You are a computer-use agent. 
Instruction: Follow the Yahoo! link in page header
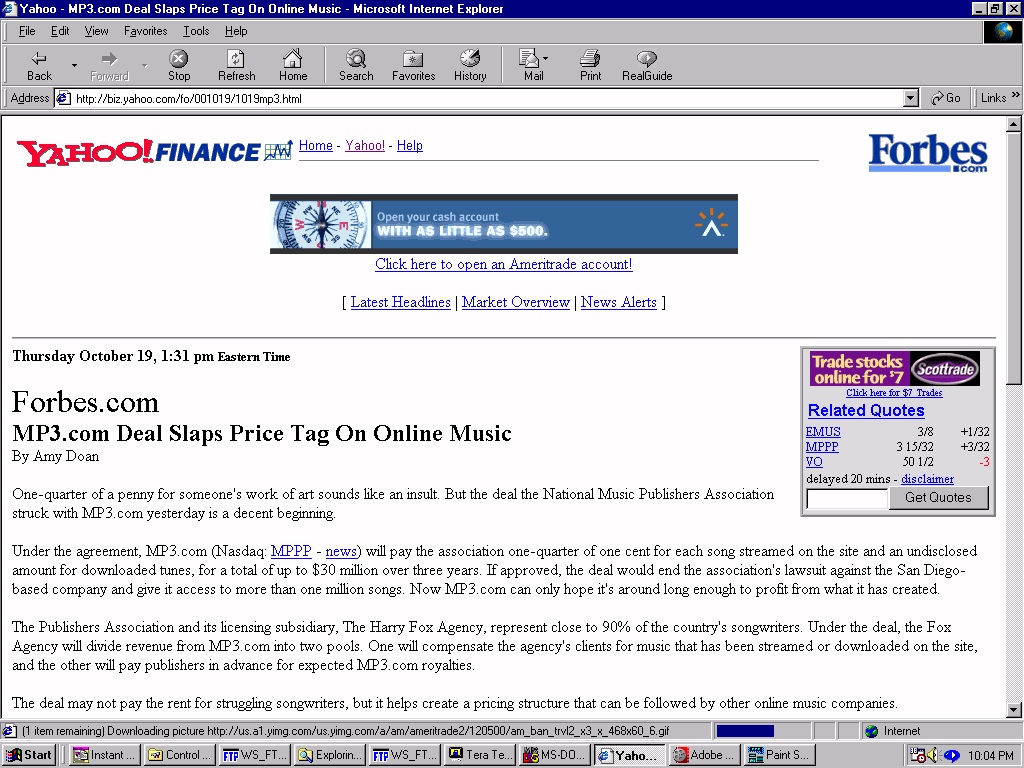click(x=365, y=145)
